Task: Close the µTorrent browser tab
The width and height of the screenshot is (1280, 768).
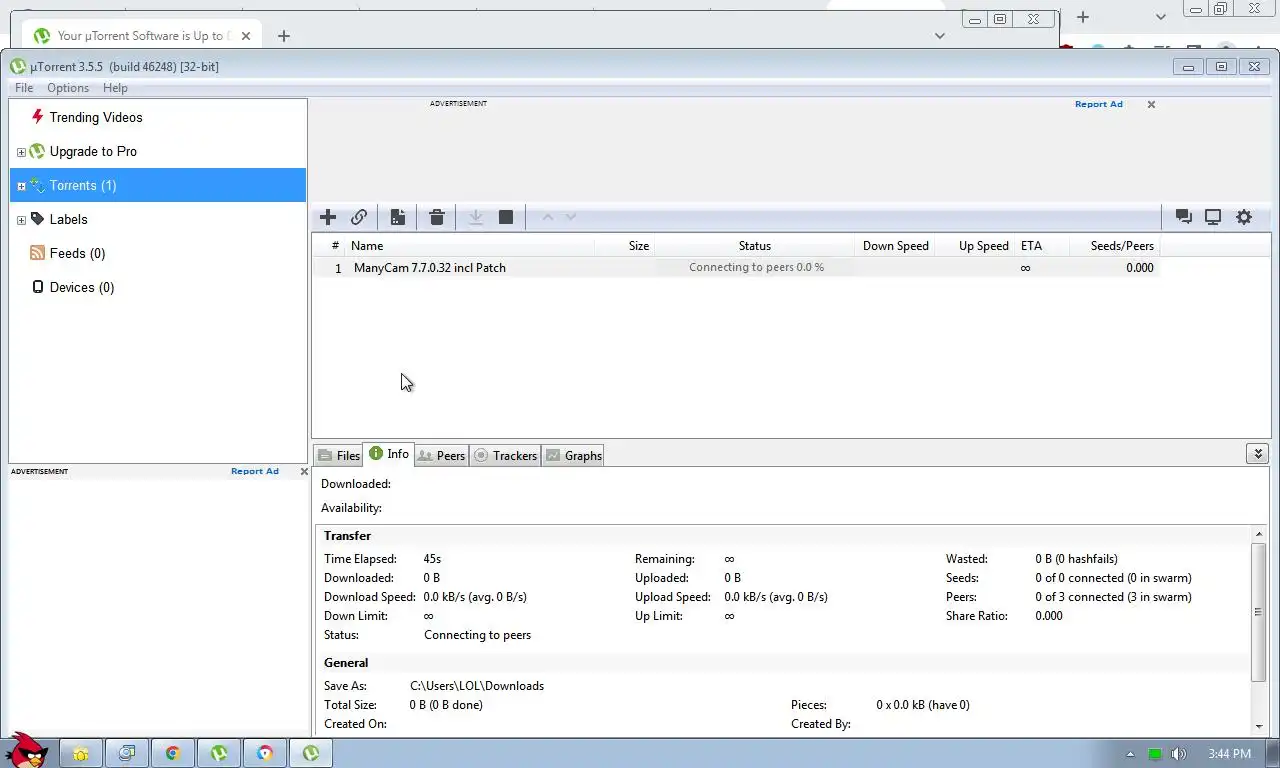Action: click(246, 36)
